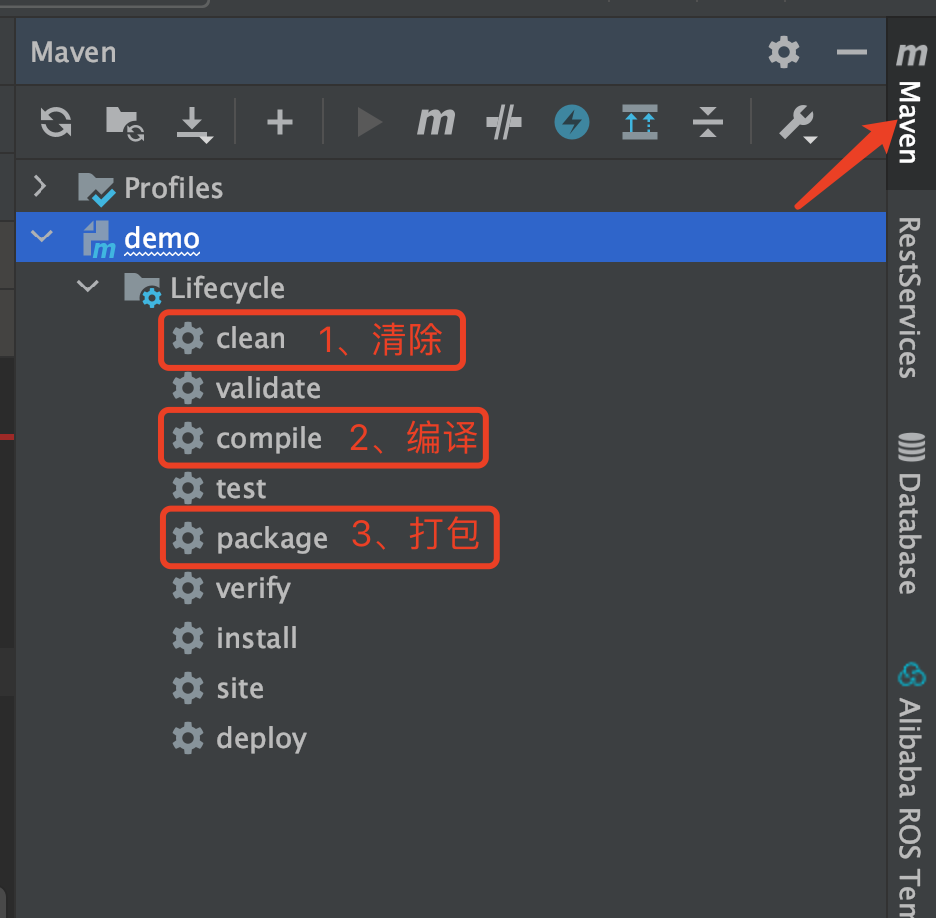Click the gear icon beside test

(188, 489)
